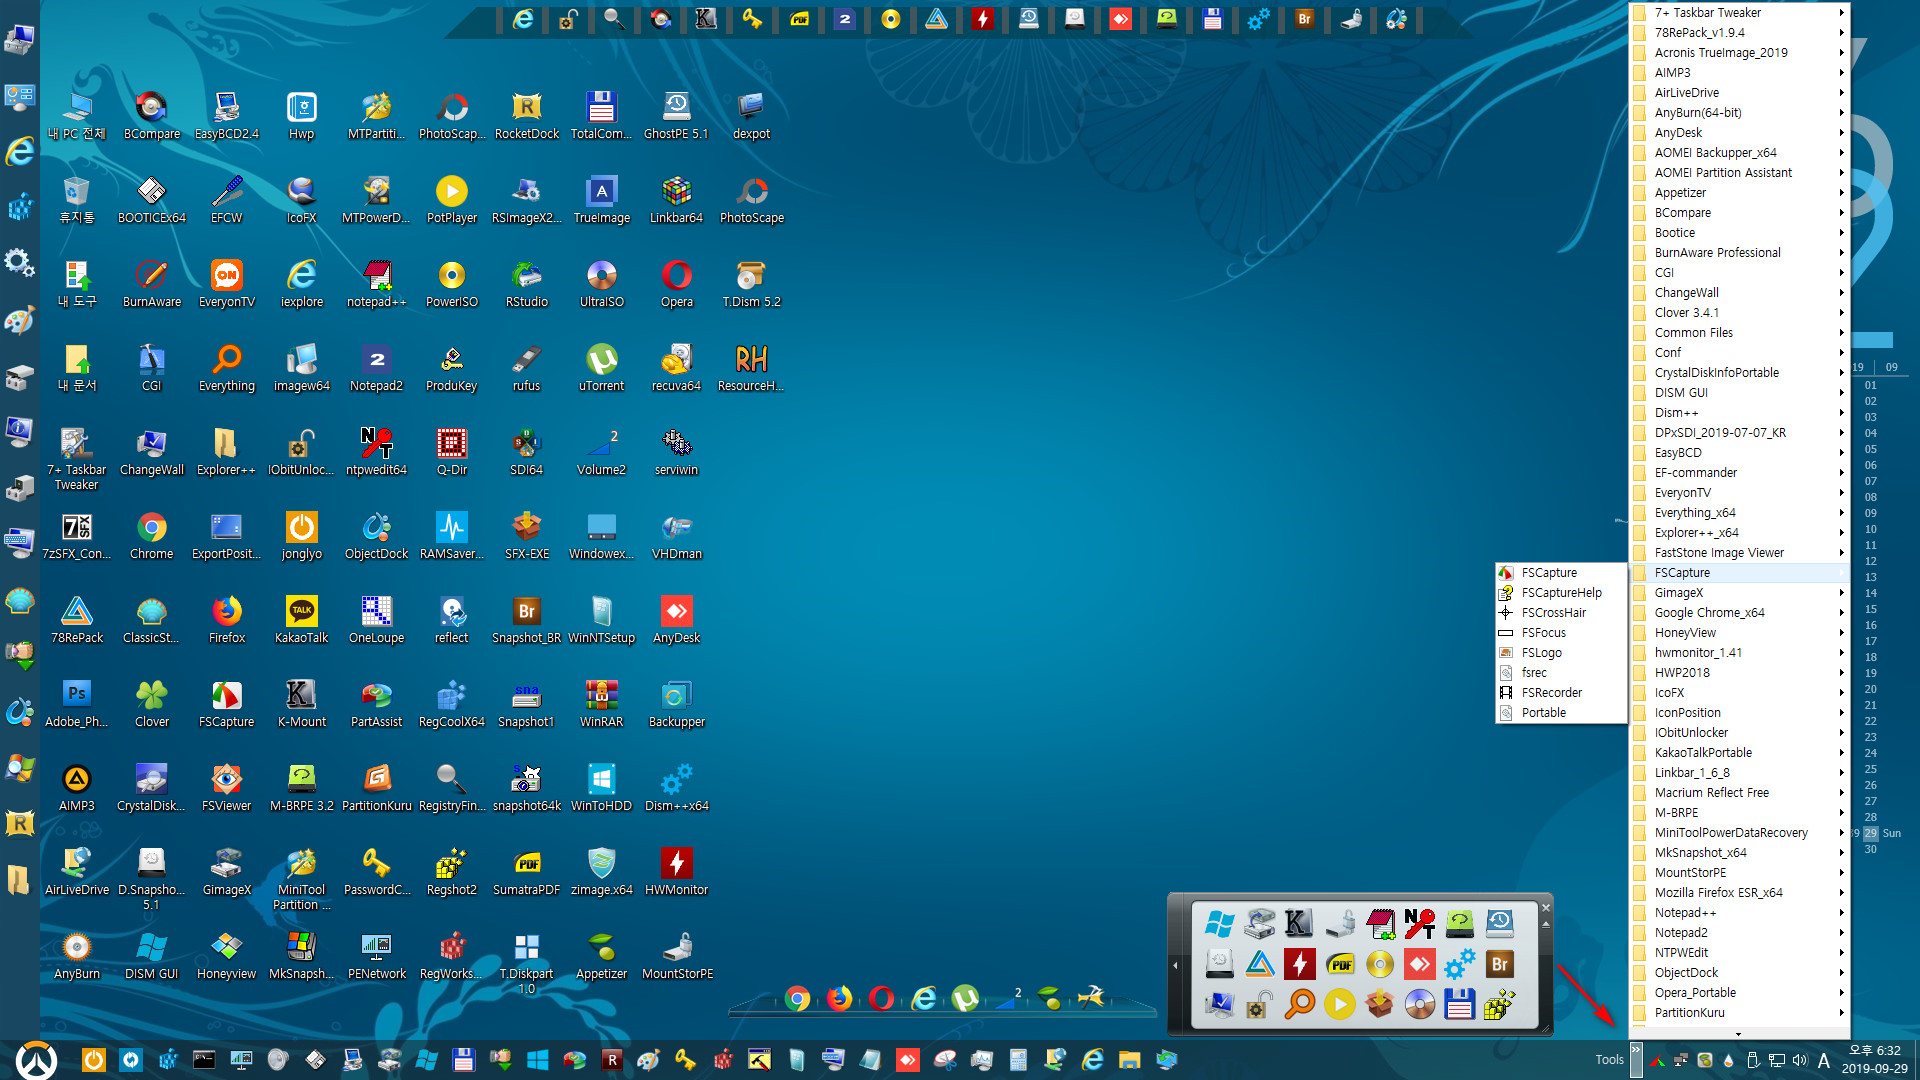Launch the FSCapture desktop icon

[x=227, y=703]
